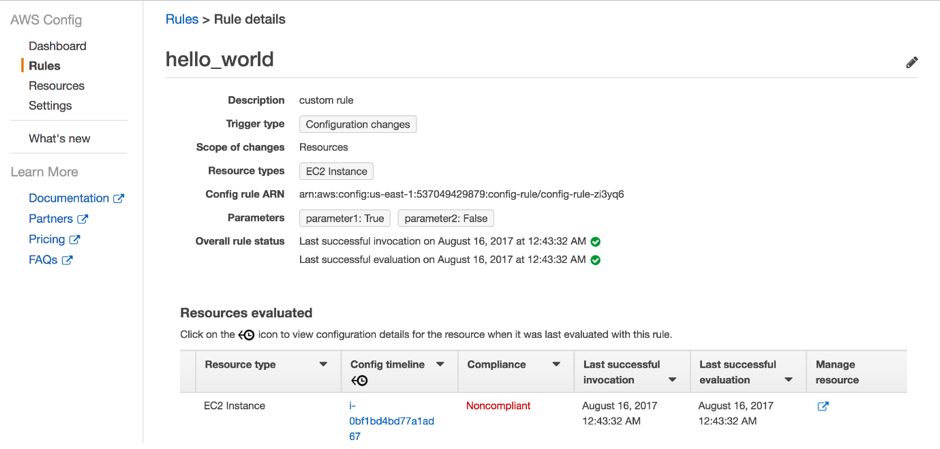This screenshot has width=940, height=449.
Task: Click the parameter2: False tag
Action: tap(446, 219)
